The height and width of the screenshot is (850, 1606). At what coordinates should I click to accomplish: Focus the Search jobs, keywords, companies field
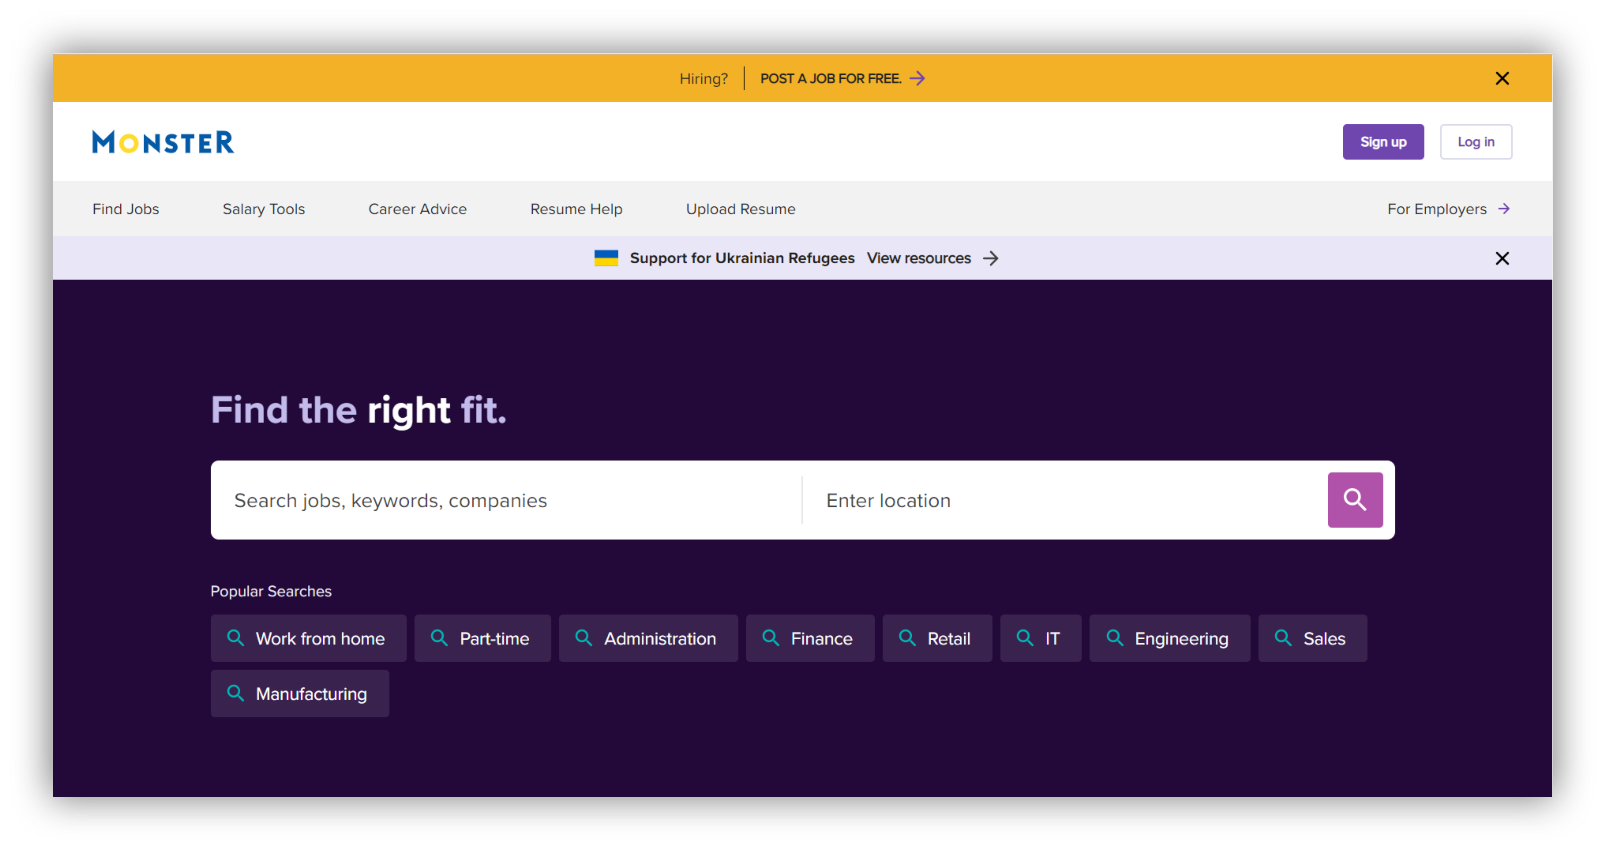[506, 500]
